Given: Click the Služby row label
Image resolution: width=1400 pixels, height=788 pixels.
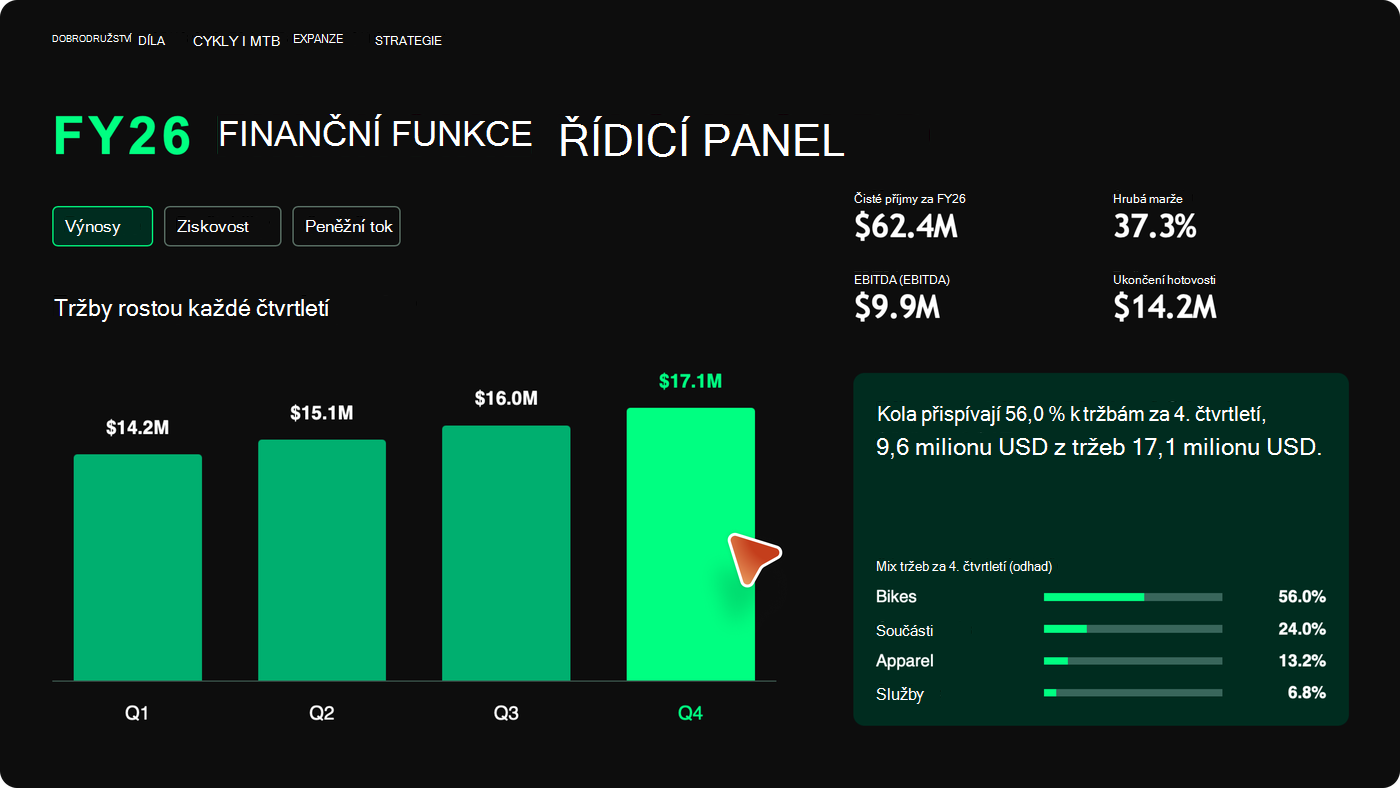Looking at the screenshot, I should [x=899, y=694].
